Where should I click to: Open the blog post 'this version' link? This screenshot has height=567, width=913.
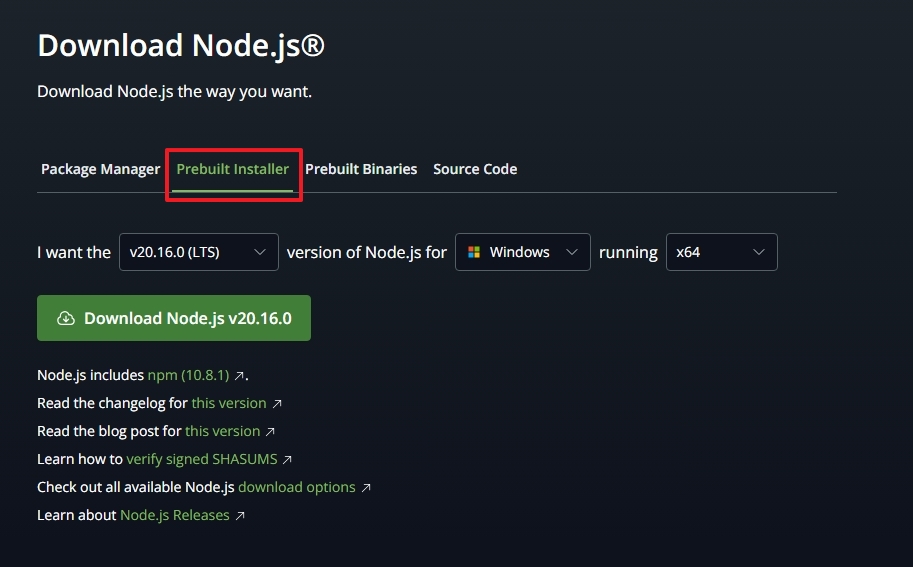pos(222,431)
